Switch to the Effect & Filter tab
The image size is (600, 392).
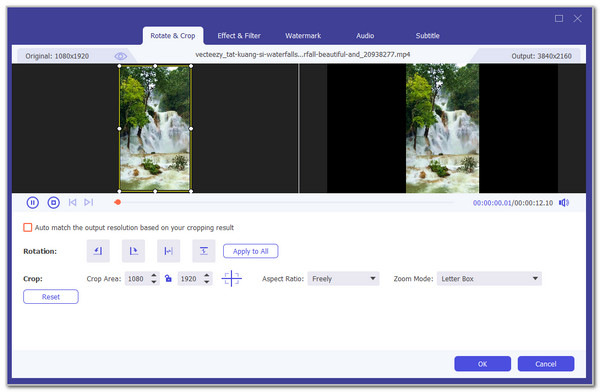pos(239,36)
